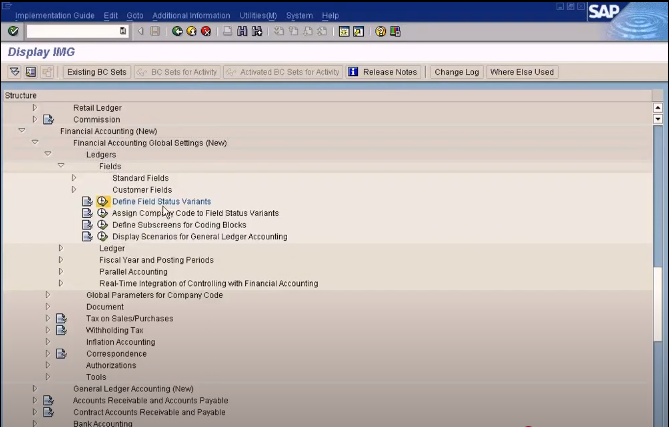Click the Customize Local Layout icon
This screenshot has height=427, width=669.
click(395, 32)
